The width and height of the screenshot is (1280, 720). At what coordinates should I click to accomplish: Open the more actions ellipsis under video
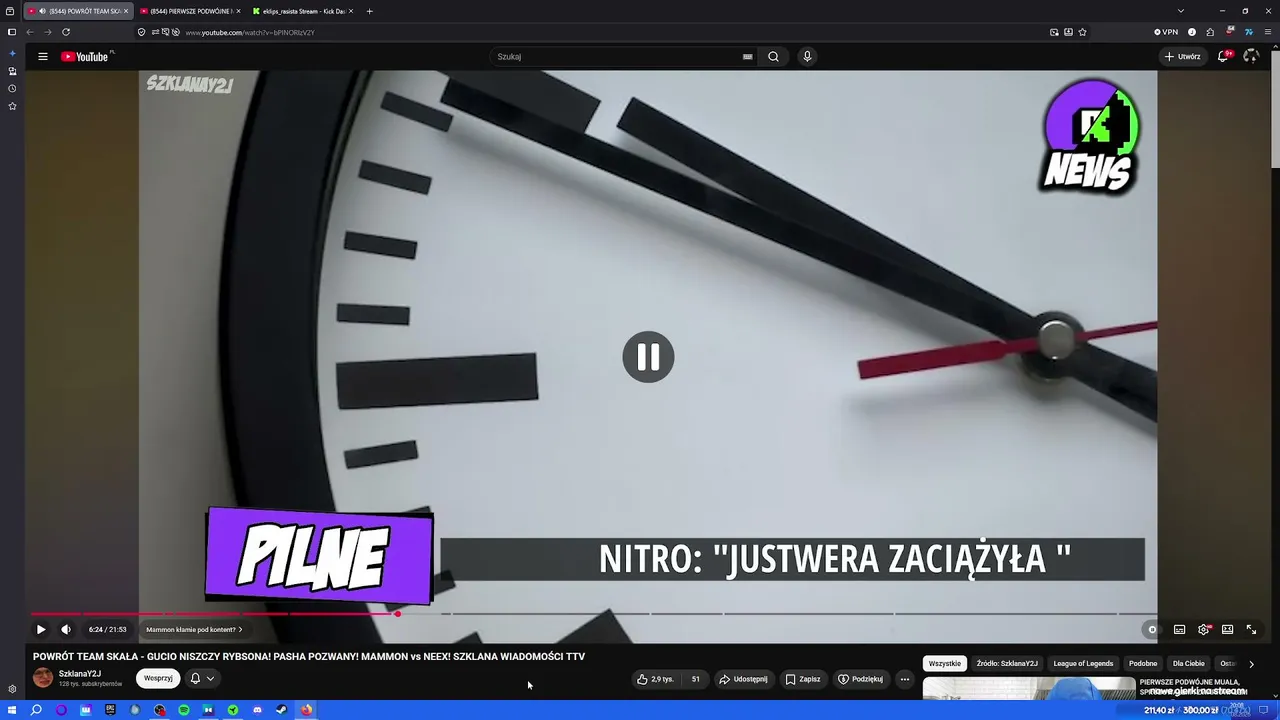(905, 679)
